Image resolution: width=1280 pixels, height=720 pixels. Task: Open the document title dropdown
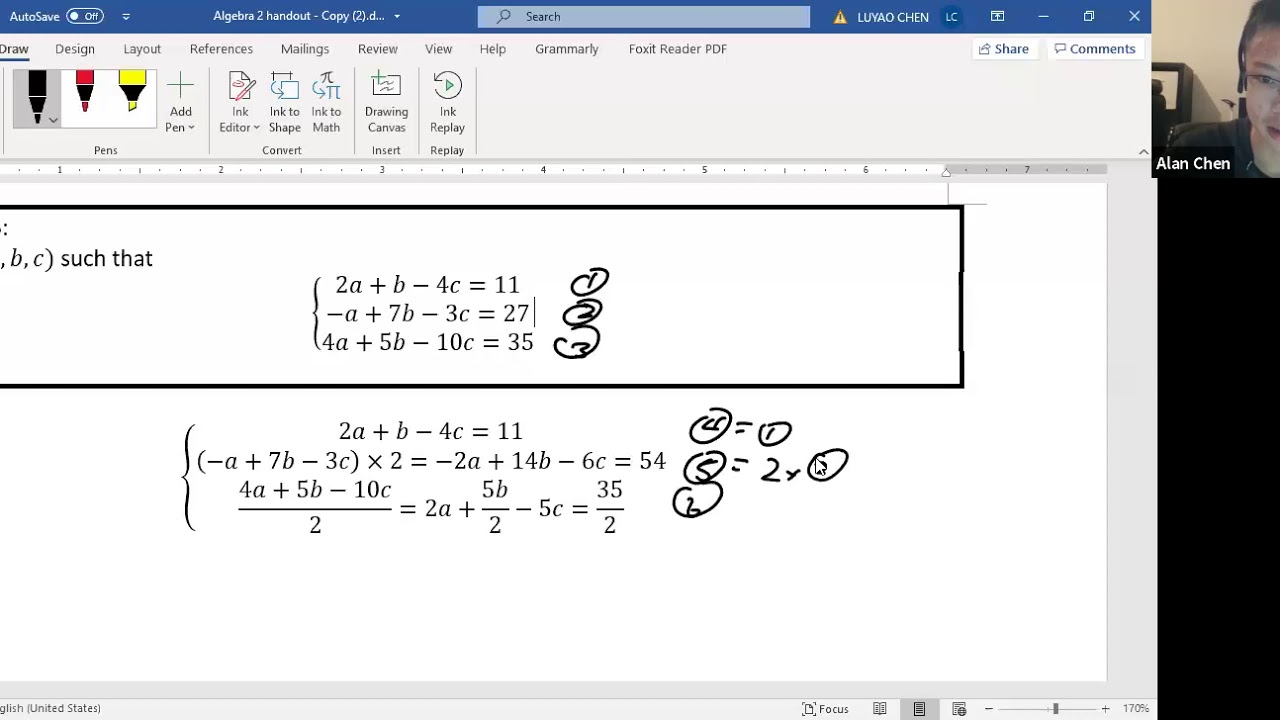(x=397, y=17)
